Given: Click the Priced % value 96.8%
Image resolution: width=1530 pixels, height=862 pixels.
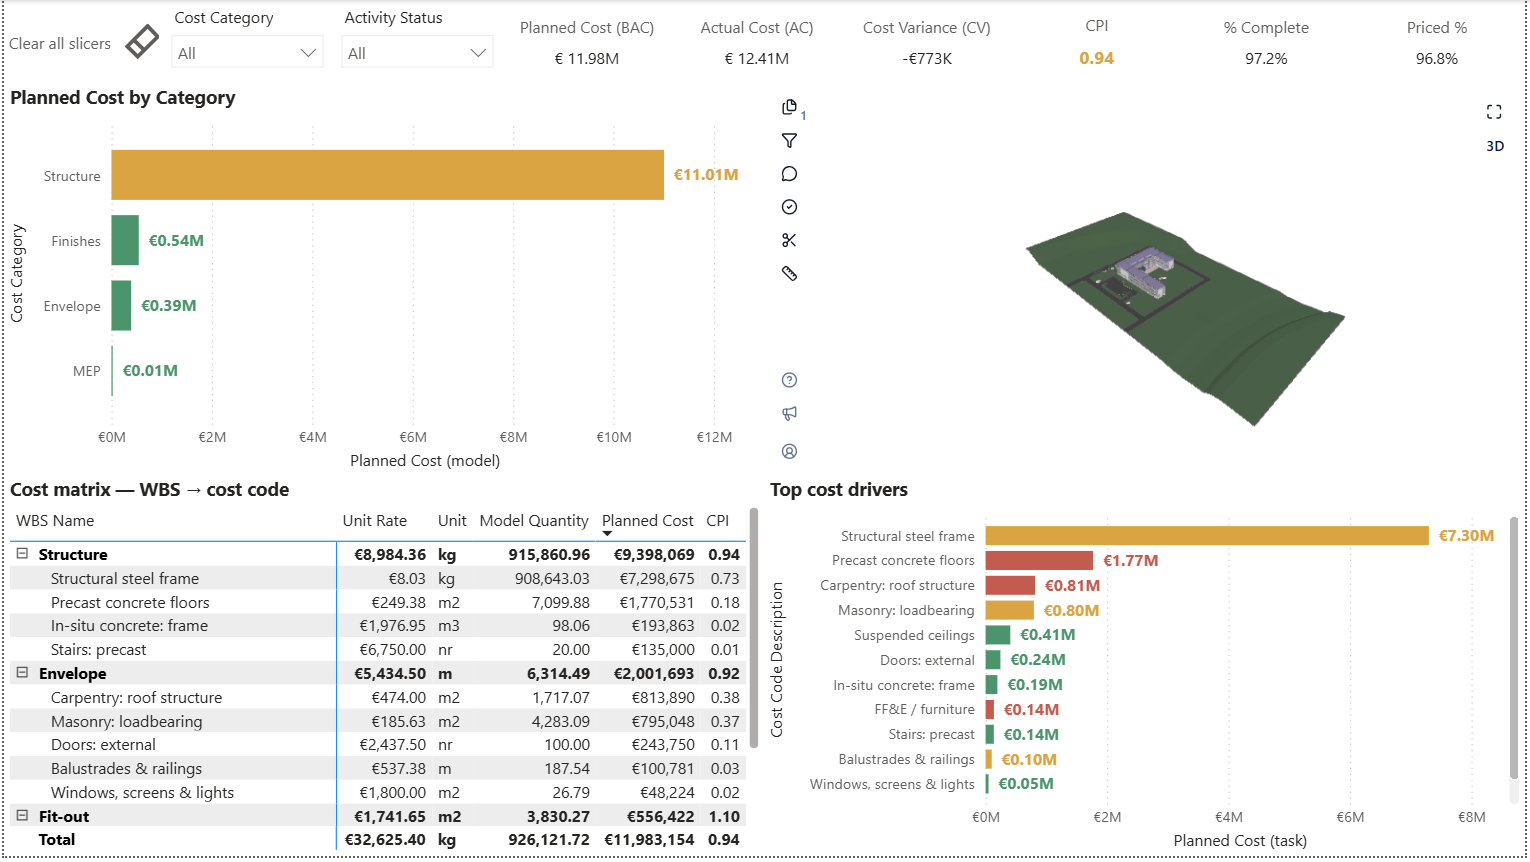Looking at the screenshot, I should 1437,59.
